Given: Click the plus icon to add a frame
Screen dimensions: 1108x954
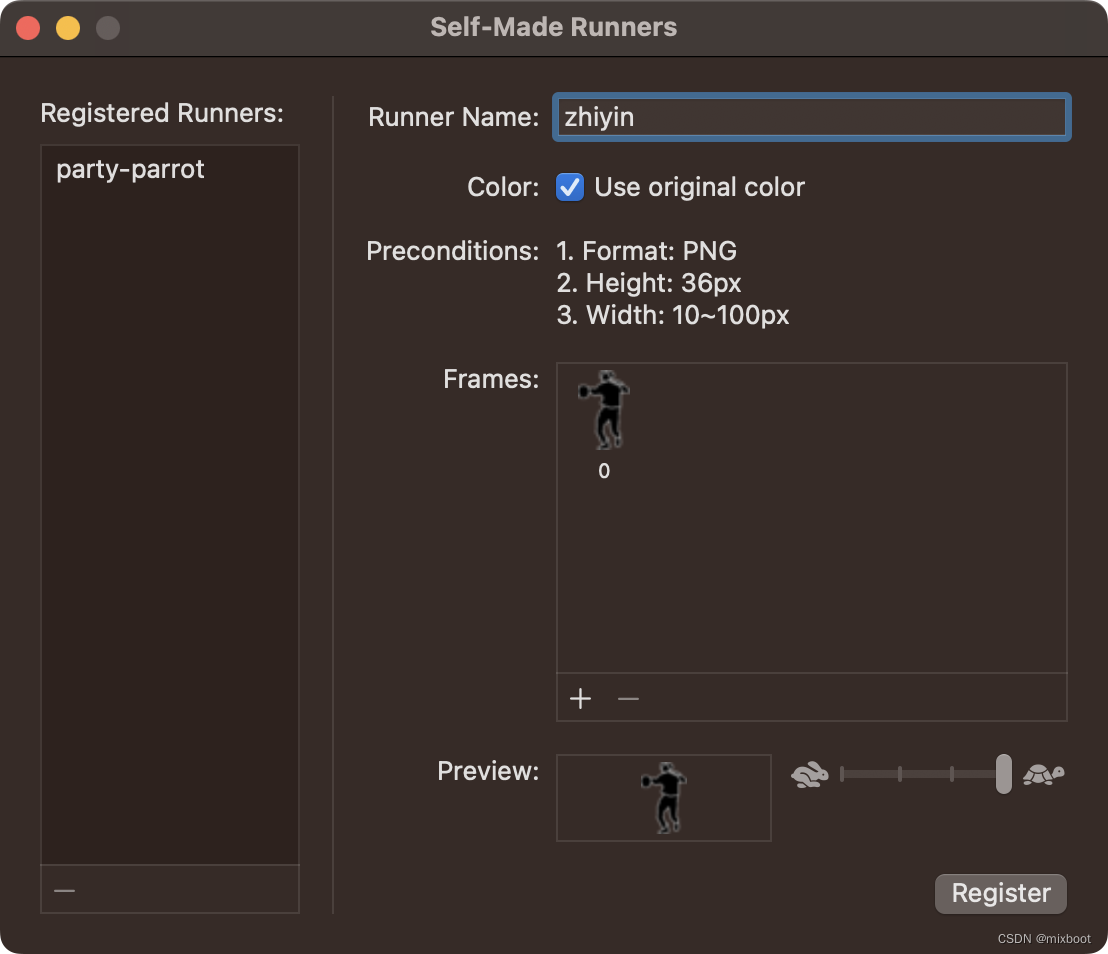Looking at the screenshot, I should (x=580, y=698).
